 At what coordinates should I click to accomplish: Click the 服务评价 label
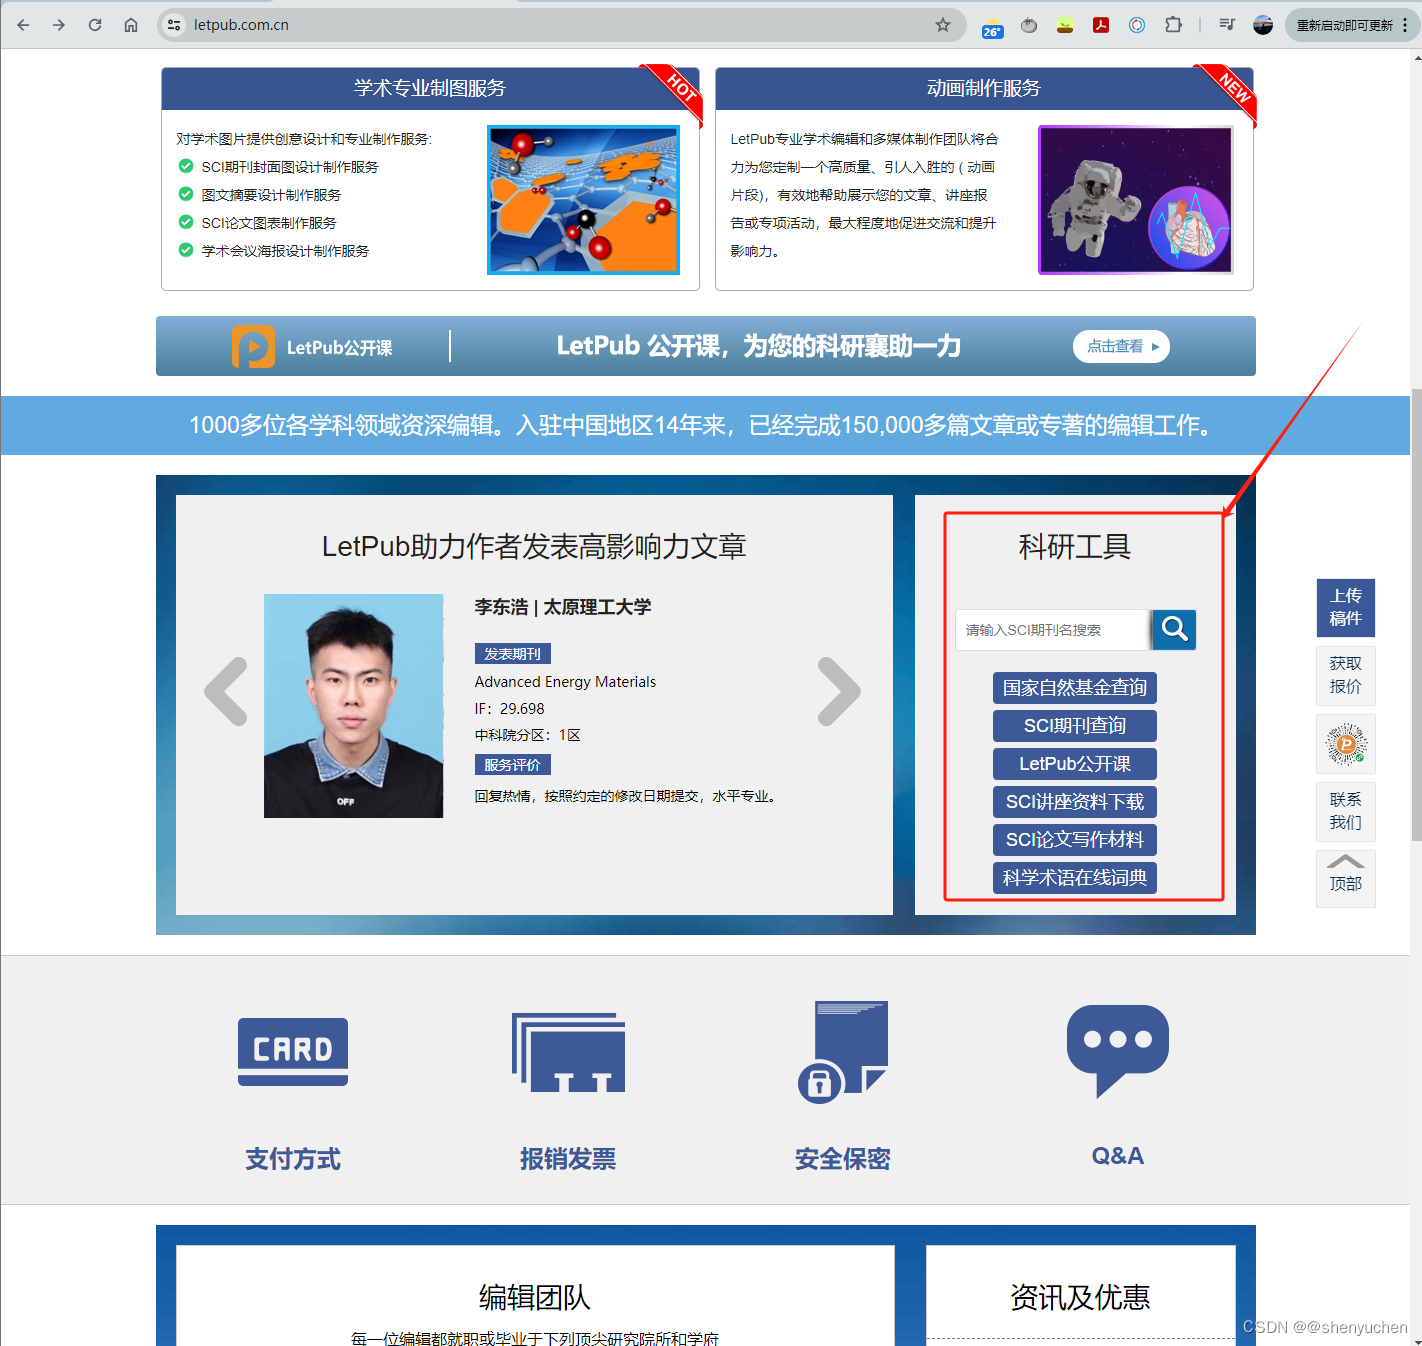[512, 765]
